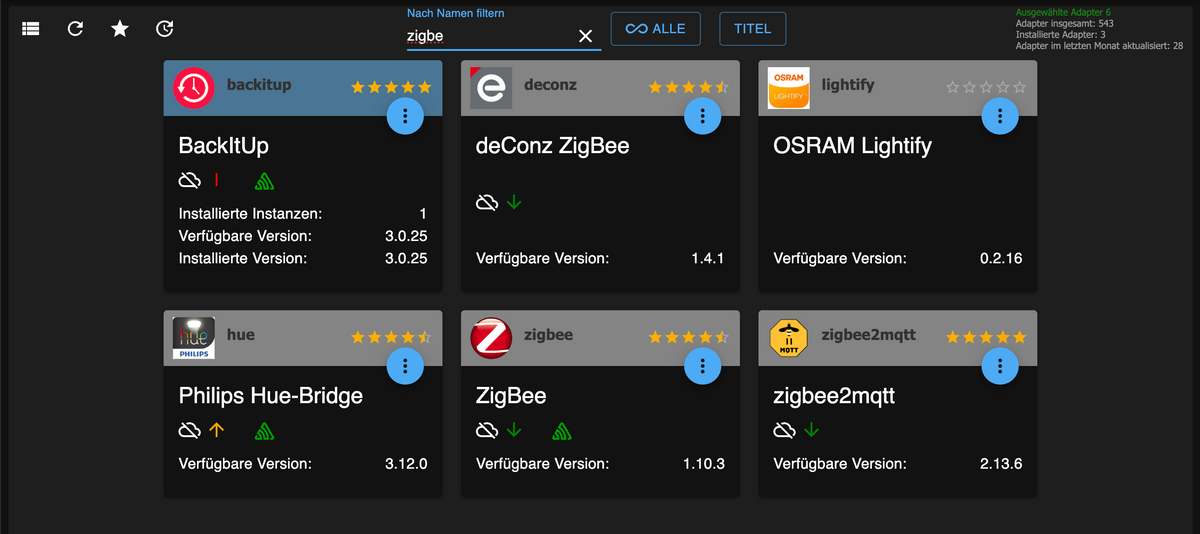Click the red ZigBee adapter logo

[491, 338]
